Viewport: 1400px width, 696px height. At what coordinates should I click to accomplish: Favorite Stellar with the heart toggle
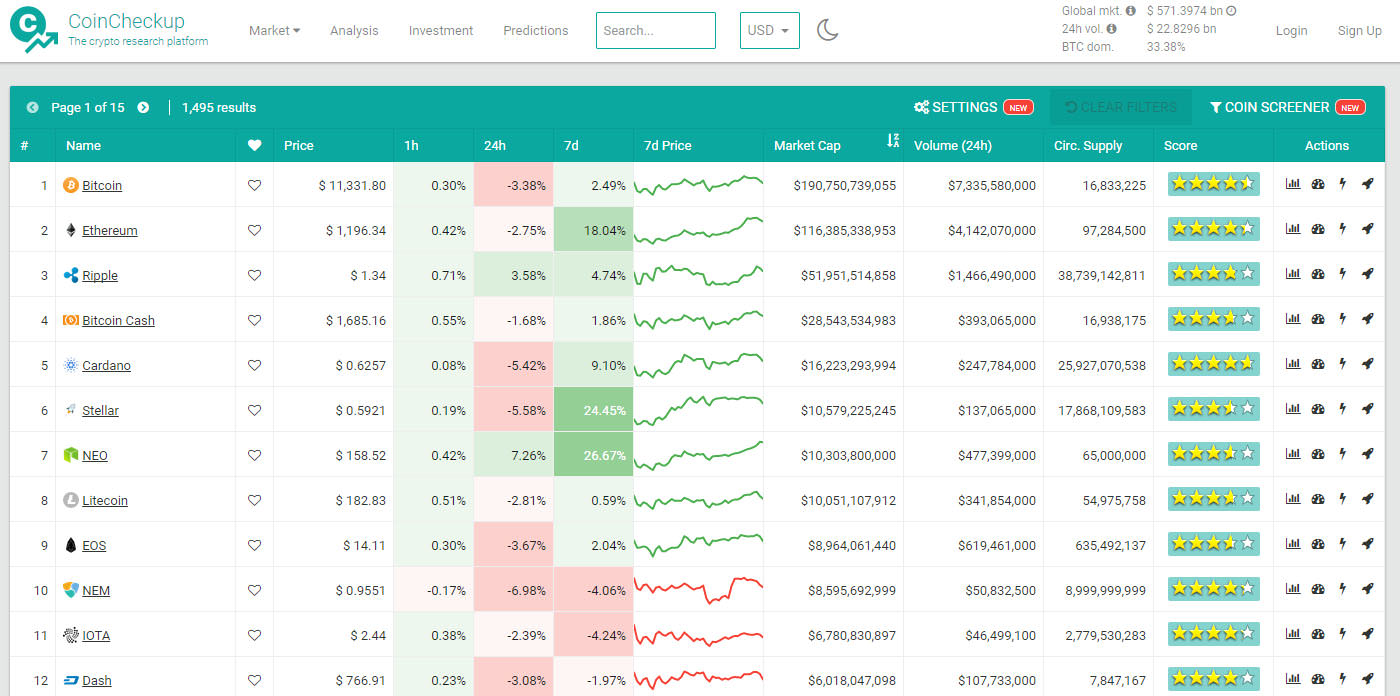pos(254,410)
